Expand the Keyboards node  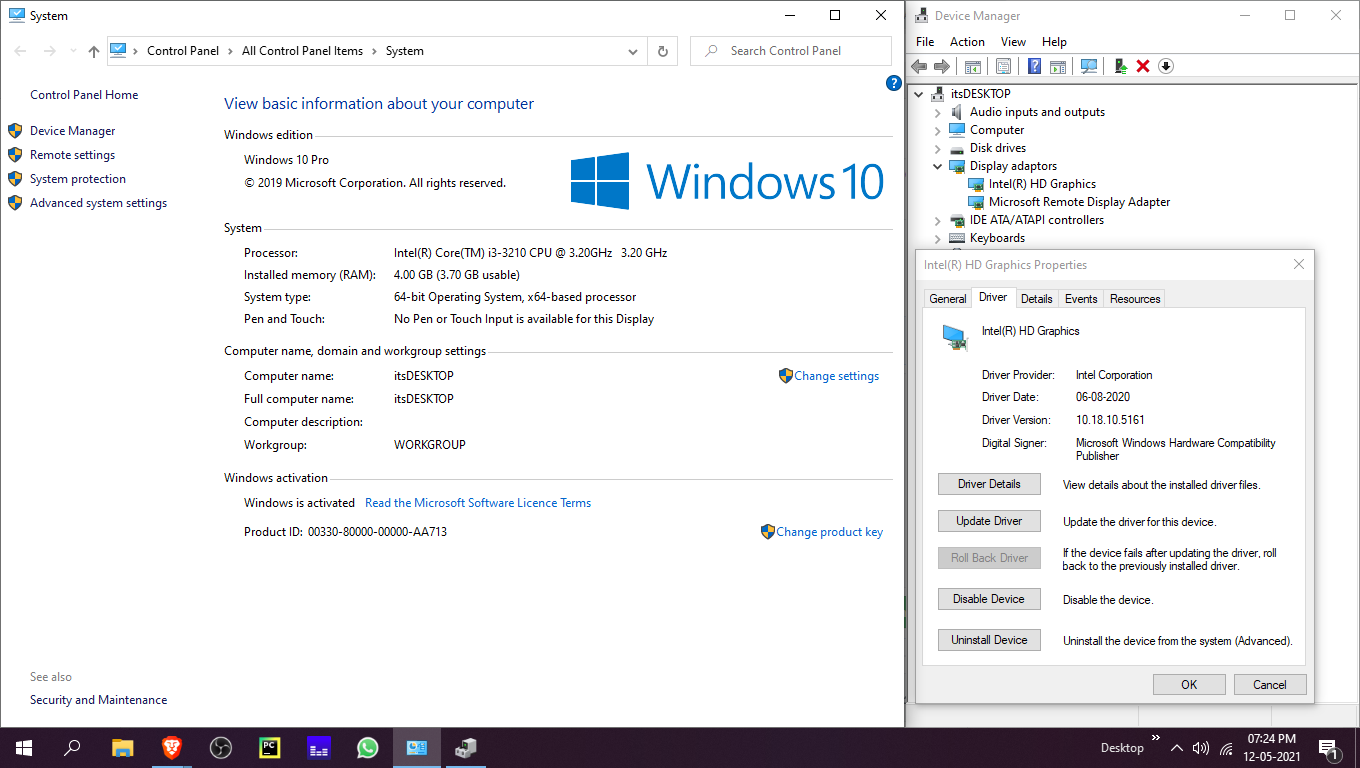938,238
